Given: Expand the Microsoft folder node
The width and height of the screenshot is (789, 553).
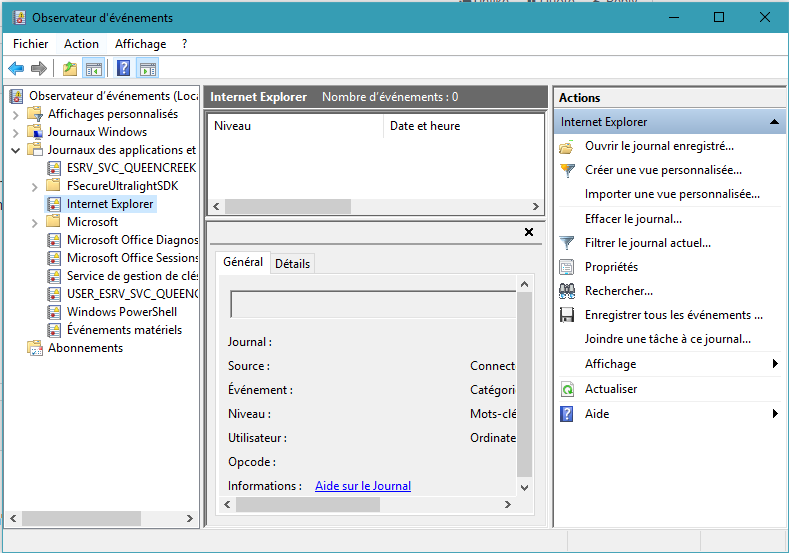Looking at the screenshot, I should tap(34, 223).
